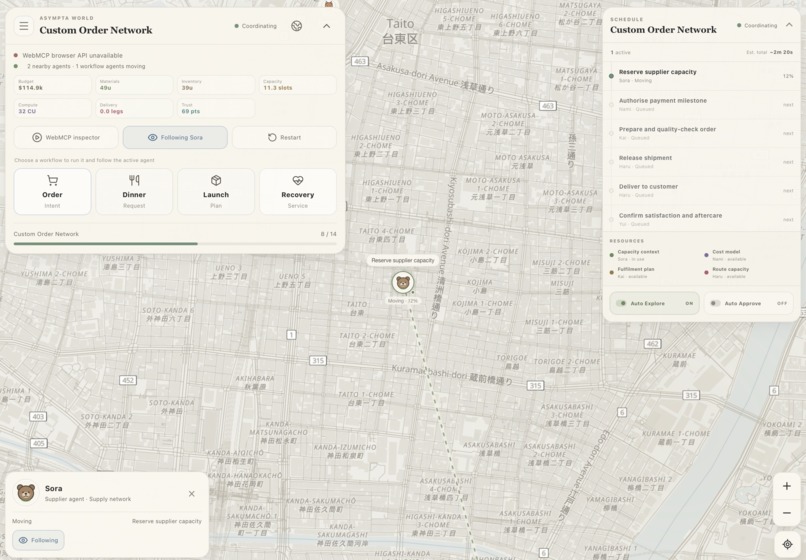The width and height of the screenshot is (806, 560).
Task: Restart the workflow
Action: pos(284,137)
